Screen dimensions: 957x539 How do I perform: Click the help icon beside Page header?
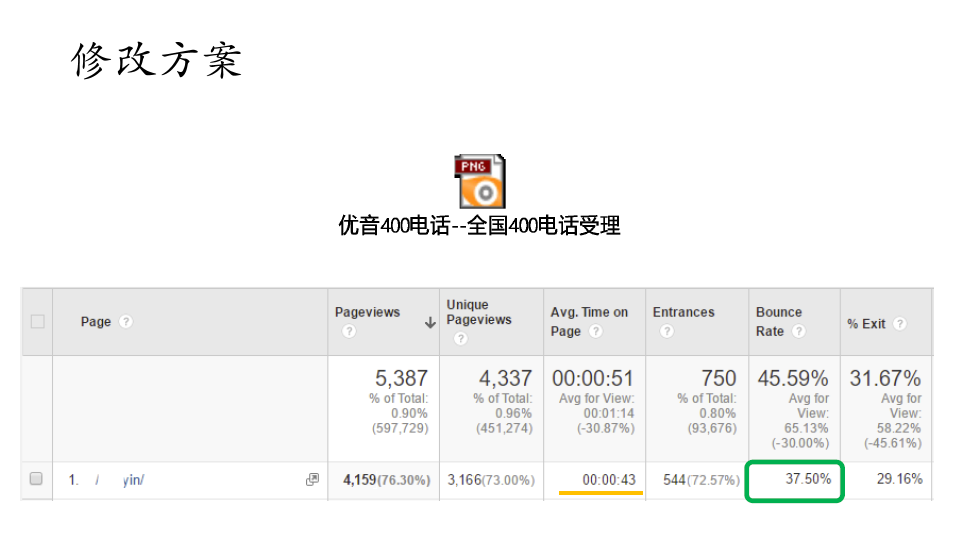[x=126, y=322]
